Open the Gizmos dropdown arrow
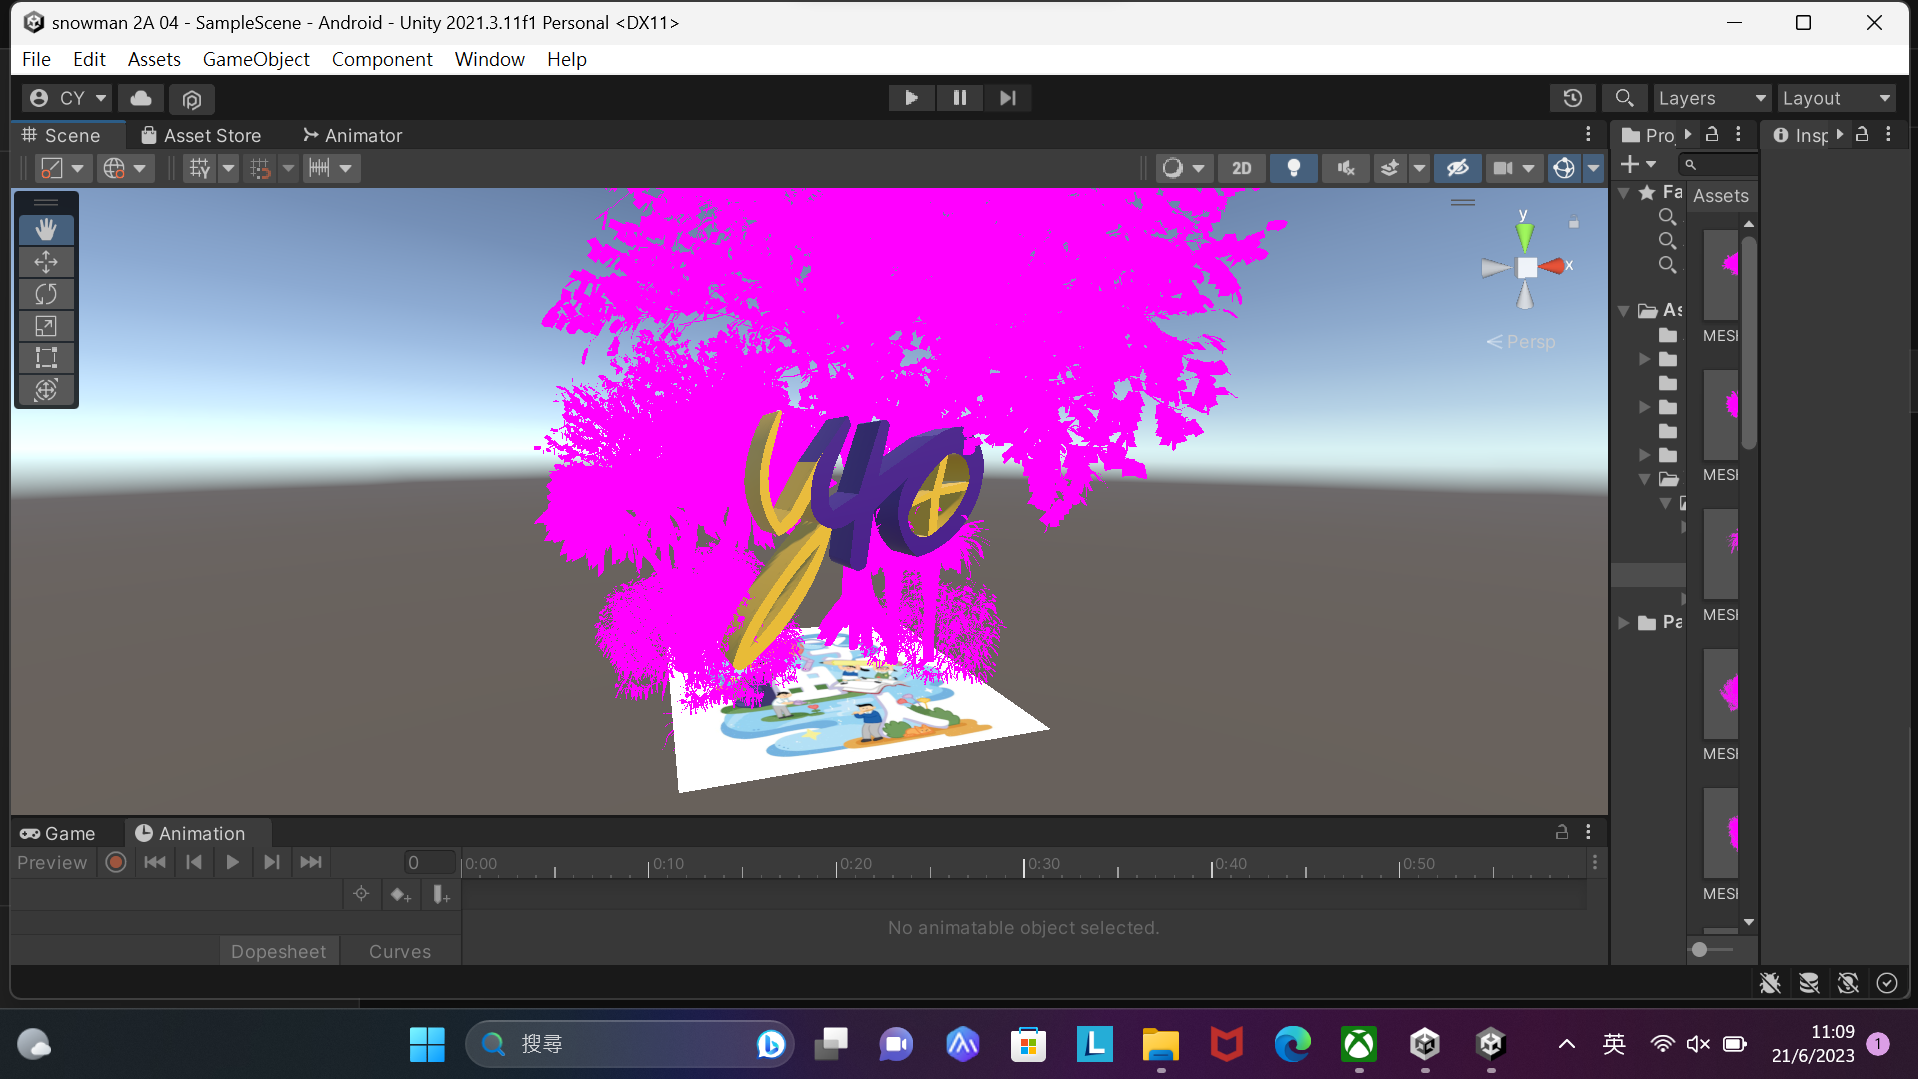 click(1594, 168)
